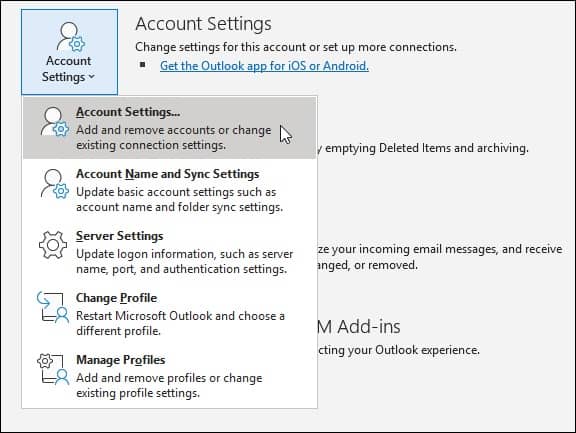
Task: Click the 'Account Settings' heading text
Action: (204, 24)
